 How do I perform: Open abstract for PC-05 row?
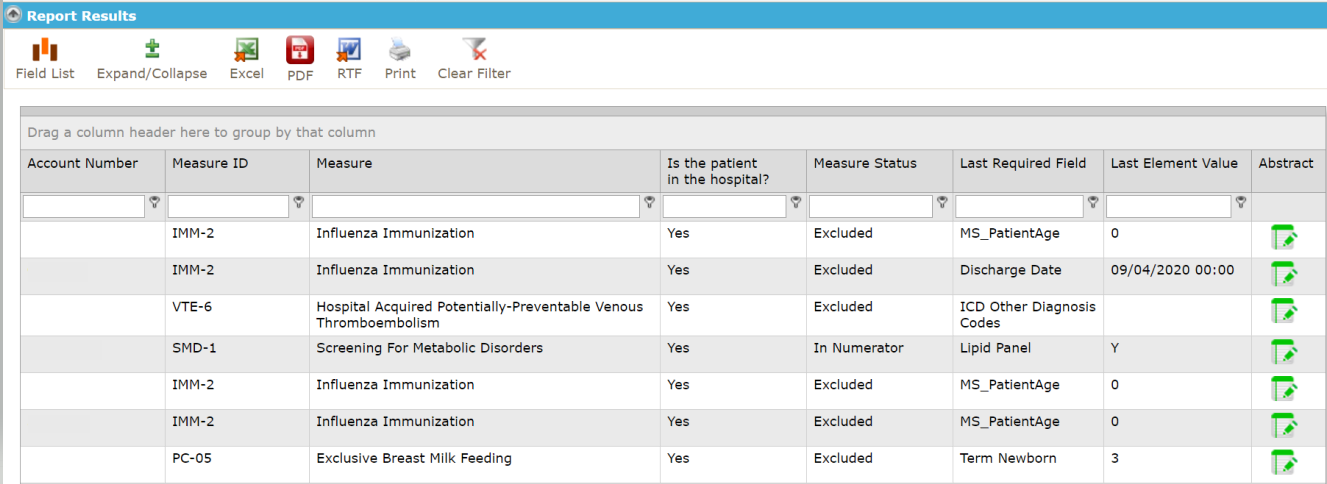click(1284, 462)
